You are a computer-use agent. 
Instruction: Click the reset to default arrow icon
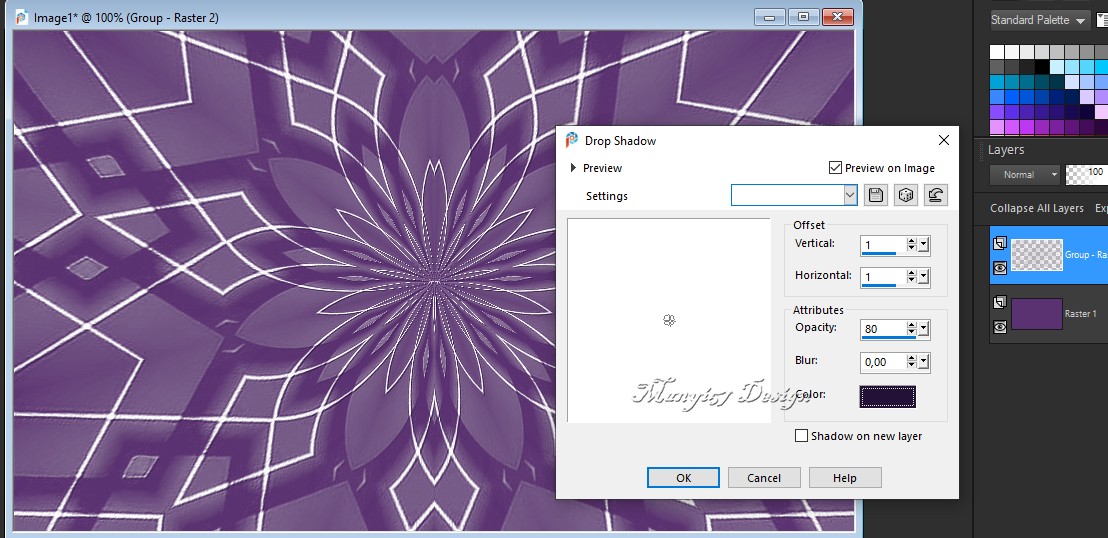[936, 195]
